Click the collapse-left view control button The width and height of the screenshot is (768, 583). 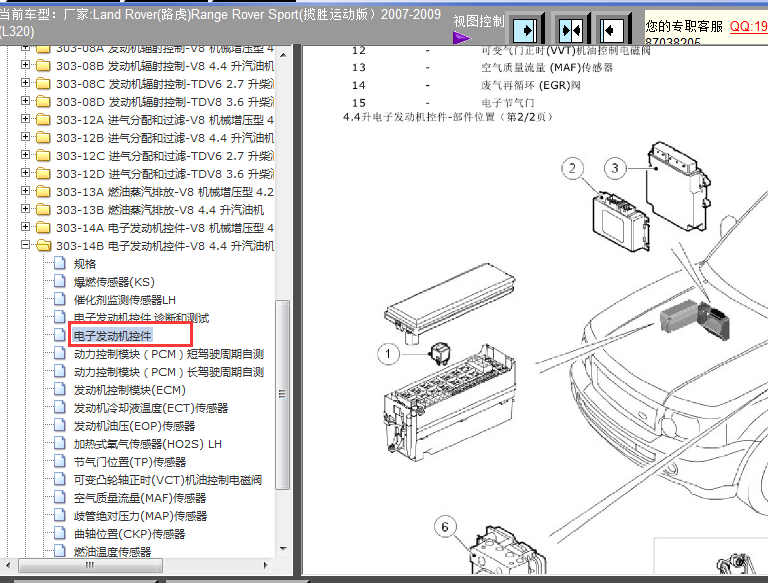pyautogui.click(x=611, y=30)
